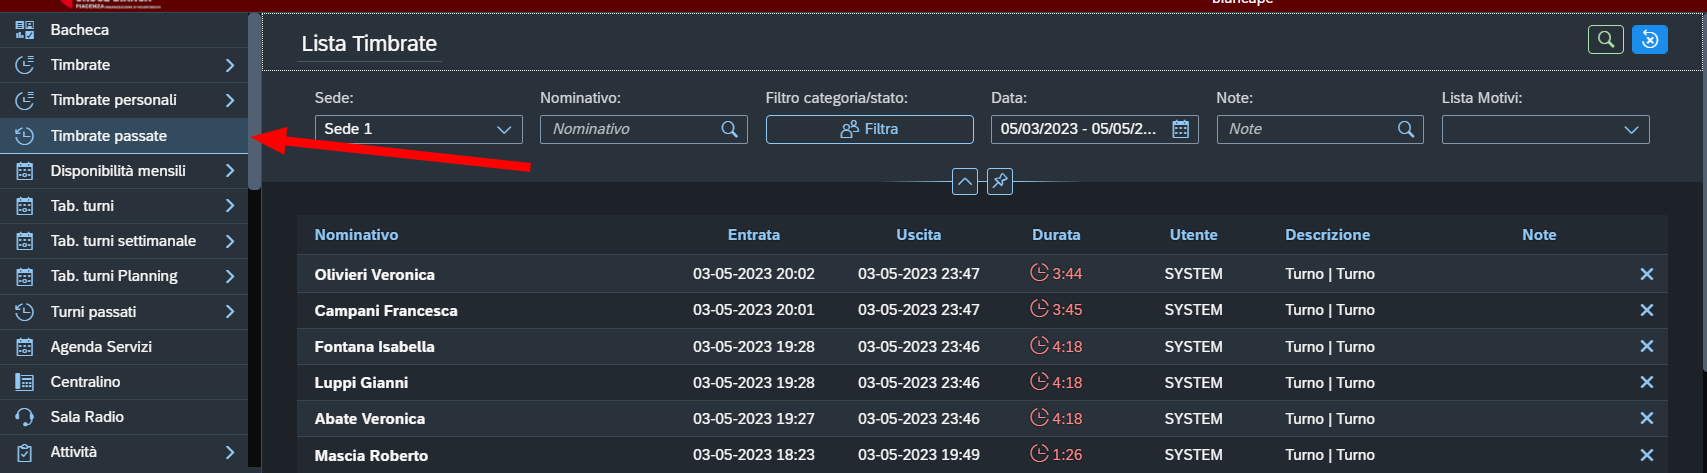Expand the Tab. turni Planning chevron

tap(230, 276)
